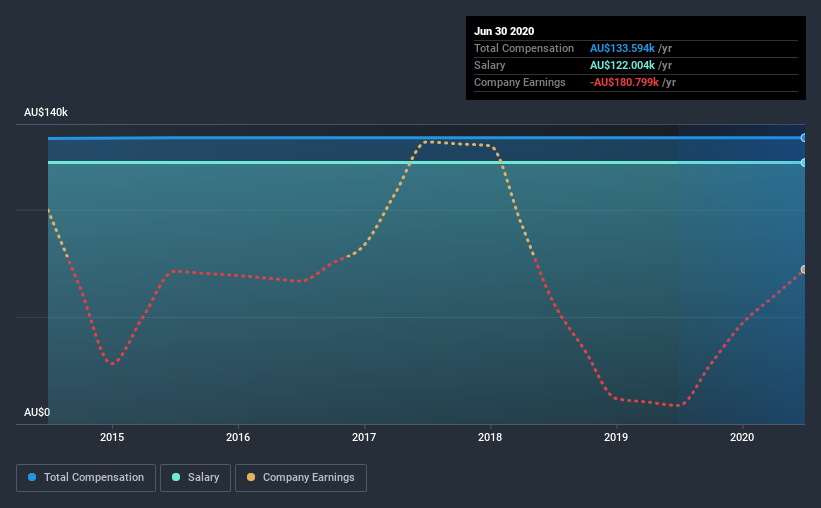821x508 pixels.
Task: Toggle the Salary legend button
Action: (195, 478)
